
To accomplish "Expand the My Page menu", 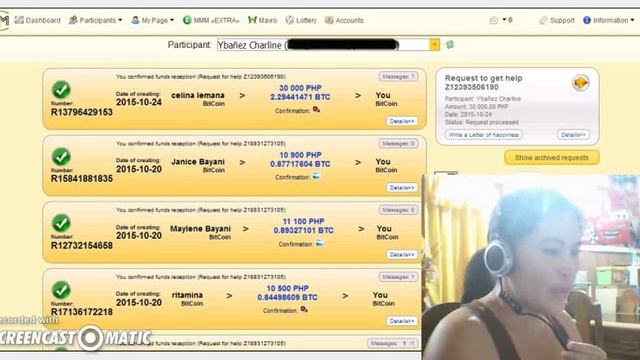I will [x=153, y=20].
